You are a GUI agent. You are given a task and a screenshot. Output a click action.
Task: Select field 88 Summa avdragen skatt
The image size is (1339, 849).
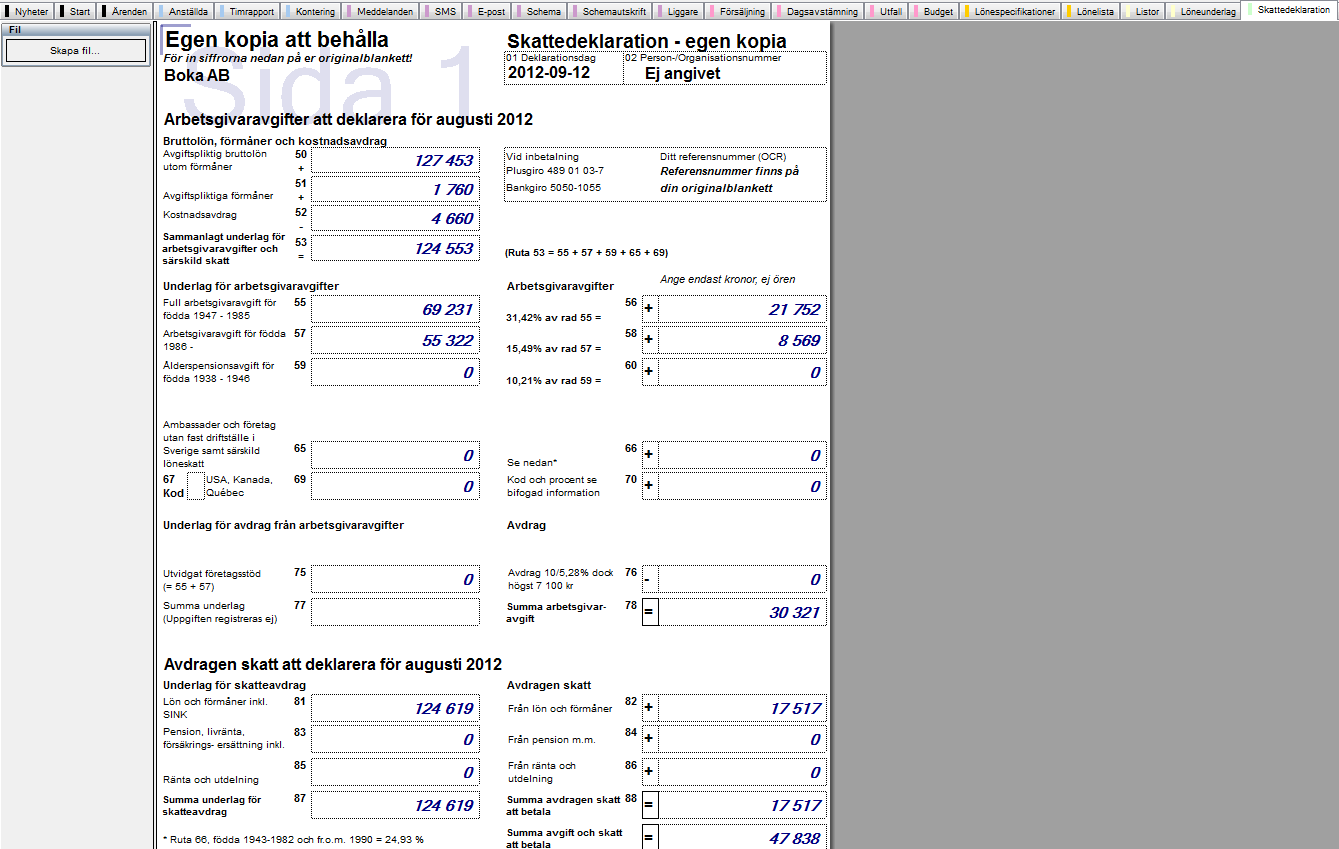[742, 805]
